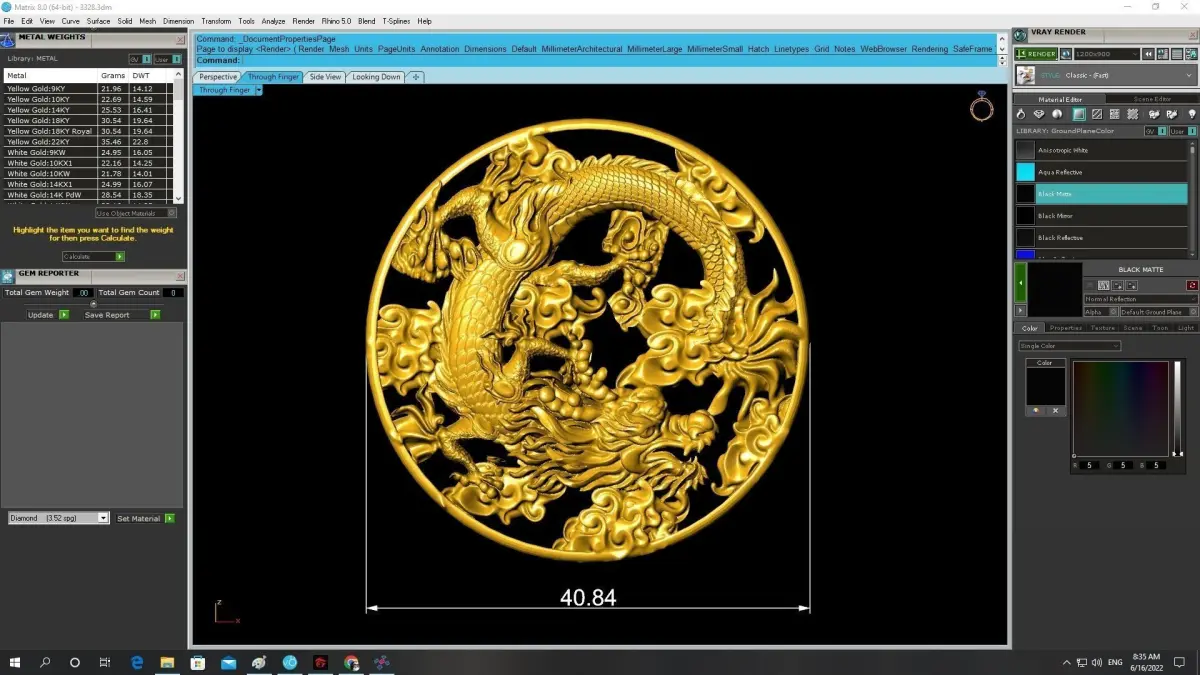Viewport: 1200px width, 675px height.
Task: Open the Analyze menu
Action: (x=273, y=21)
